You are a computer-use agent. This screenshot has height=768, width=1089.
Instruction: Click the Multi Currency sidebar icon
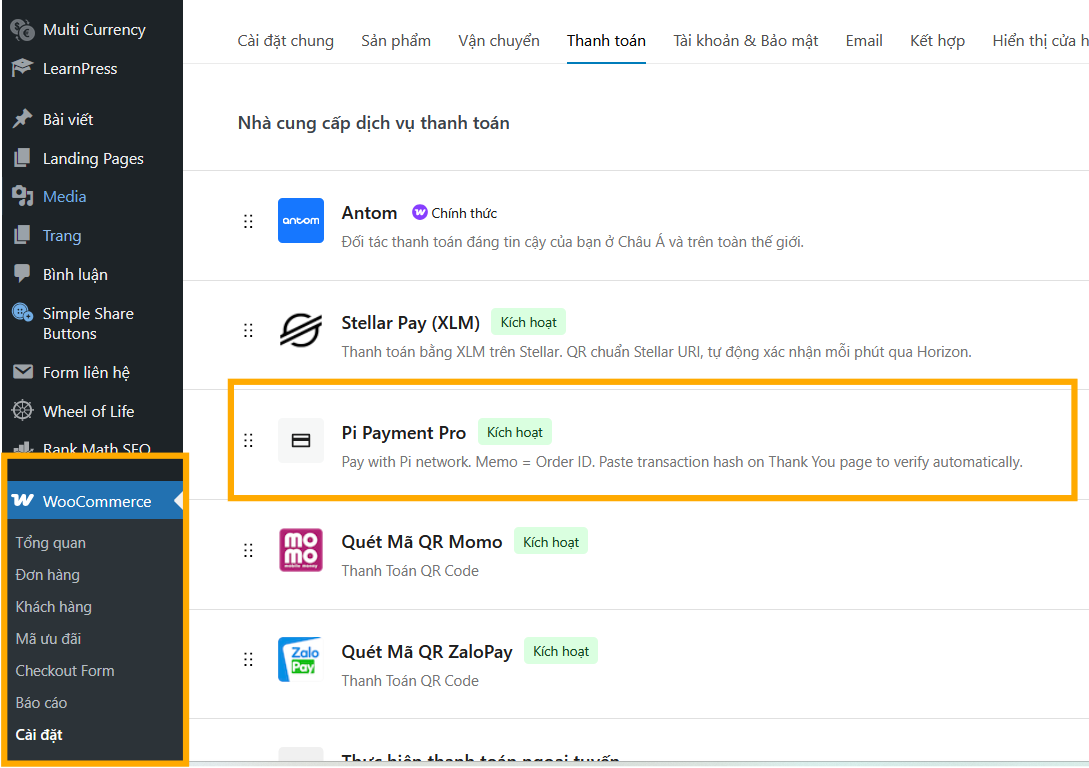[x=22, y=30]
